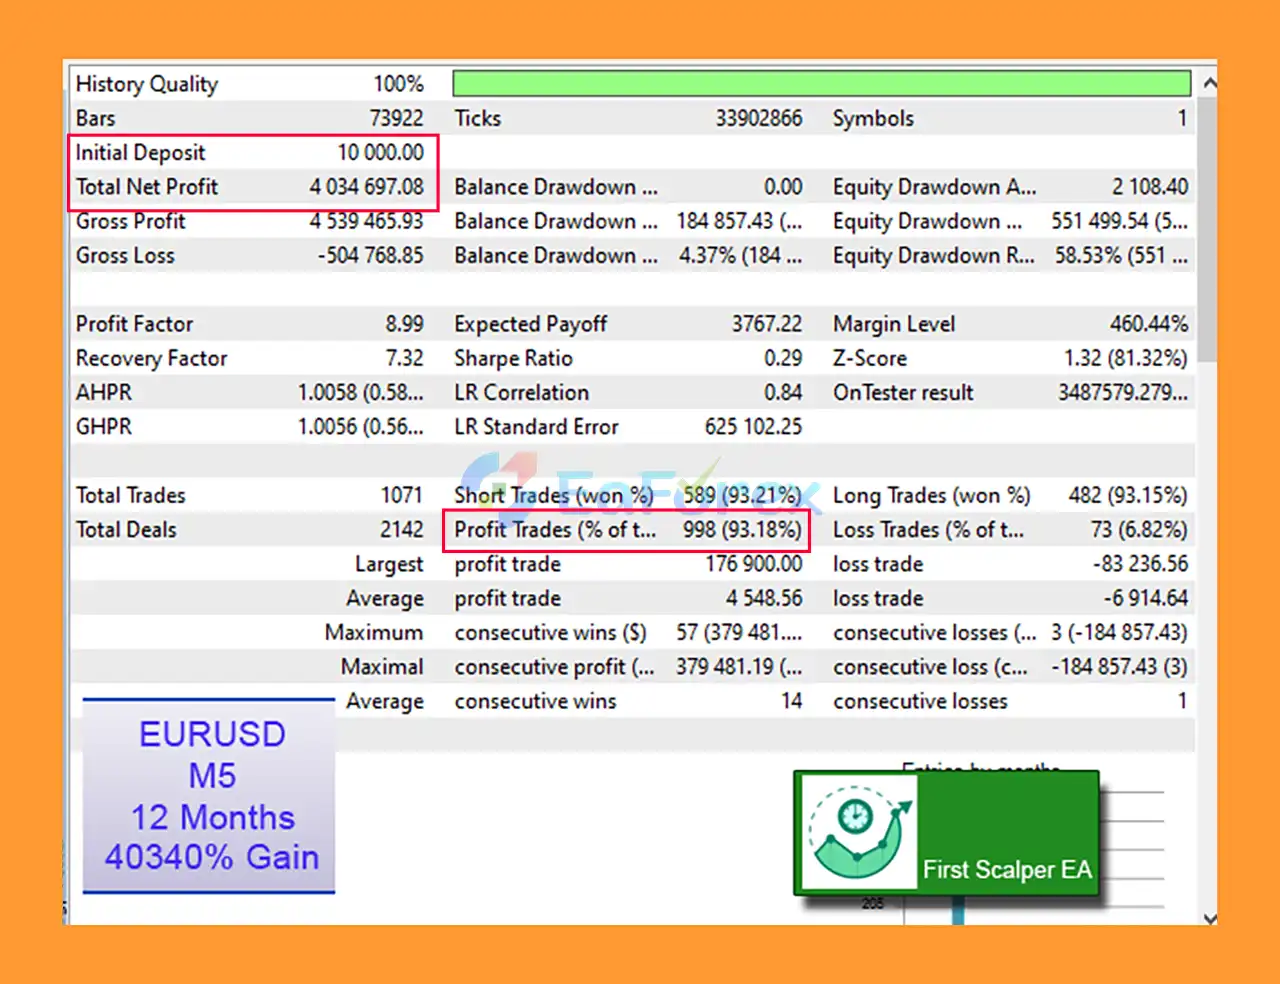Select the Margin Level 460.44% value
Viewport: 1280px width, 984px height.
[x=1148, y=324]
